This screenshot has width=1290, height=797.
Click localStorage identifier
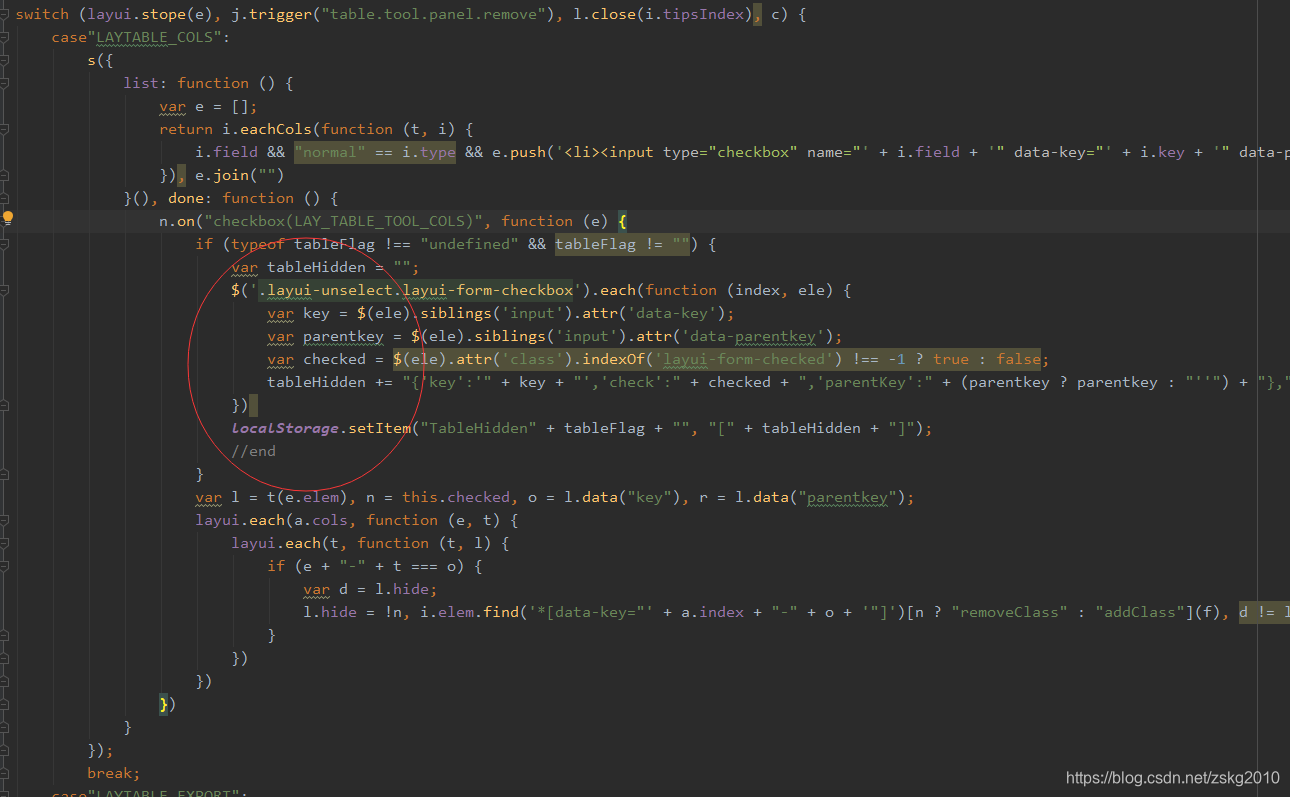(285, 428)
